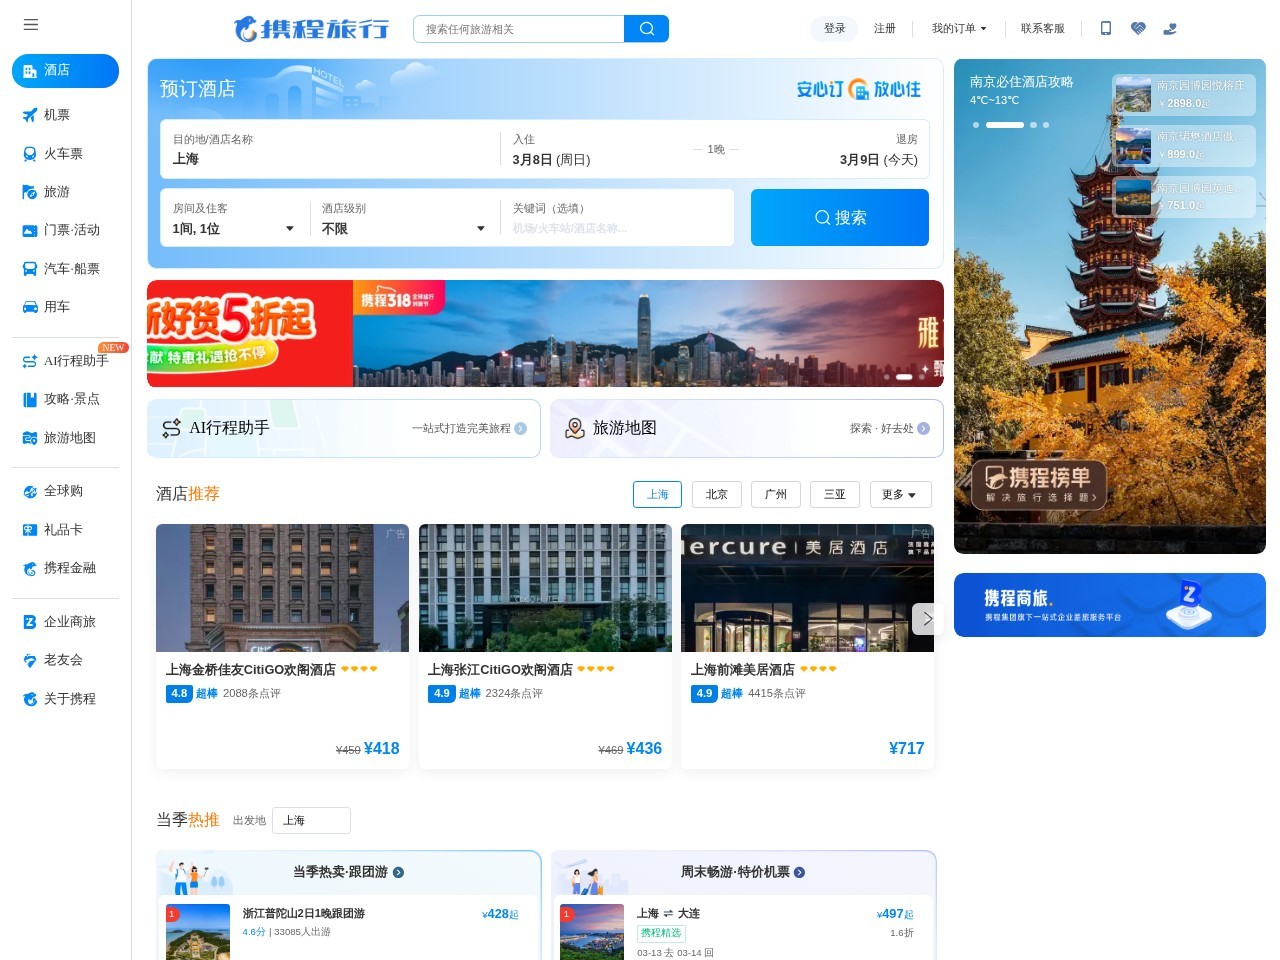Open the 登录 link

point(834,29)
